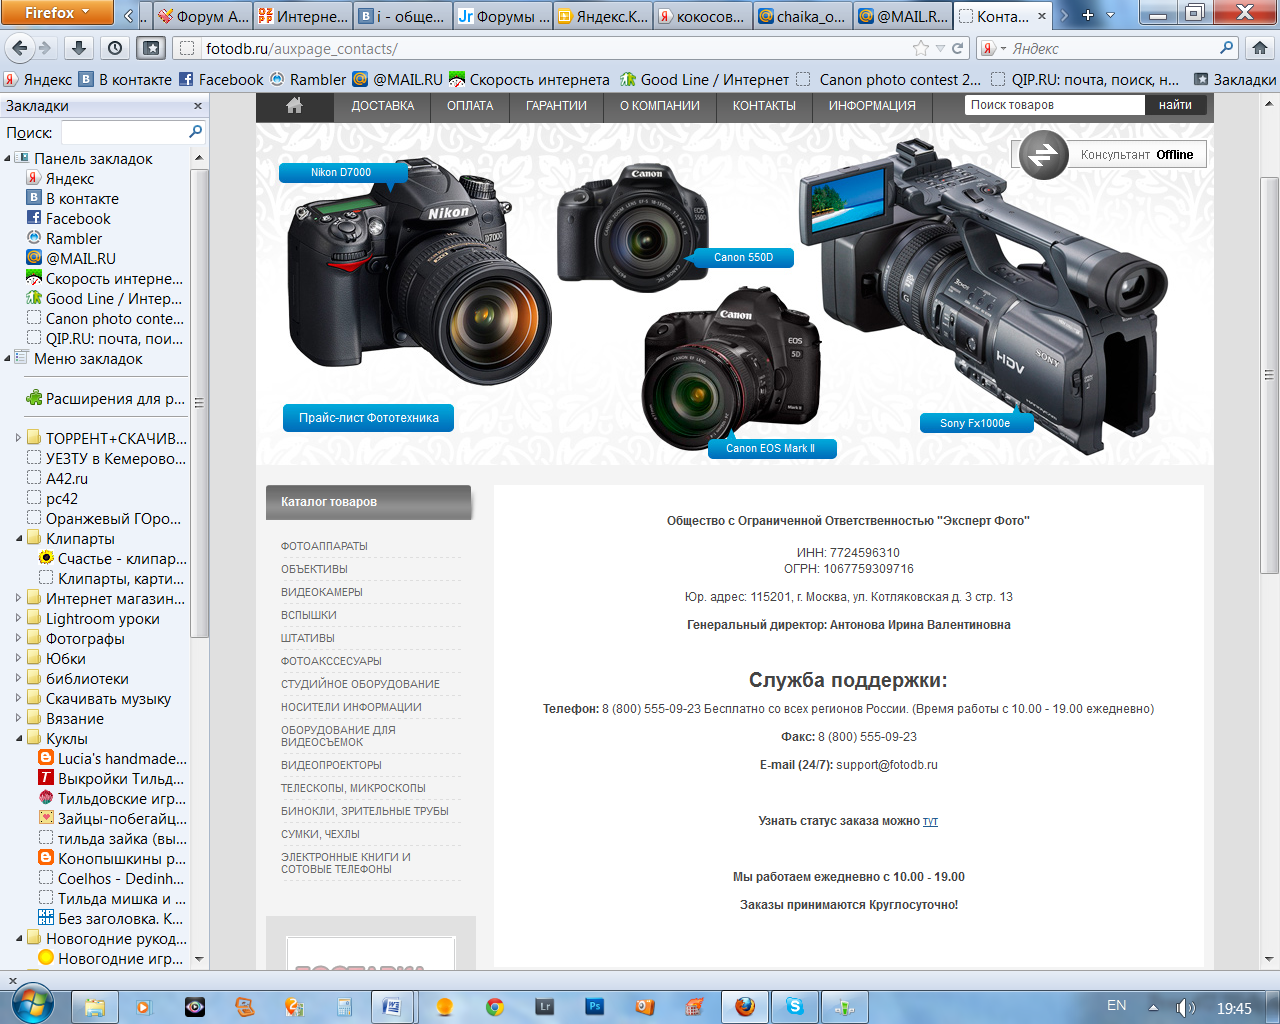Open the volume control in system tray
Viewport: 1280px width, 1024px height.
pos(1186,1007)
